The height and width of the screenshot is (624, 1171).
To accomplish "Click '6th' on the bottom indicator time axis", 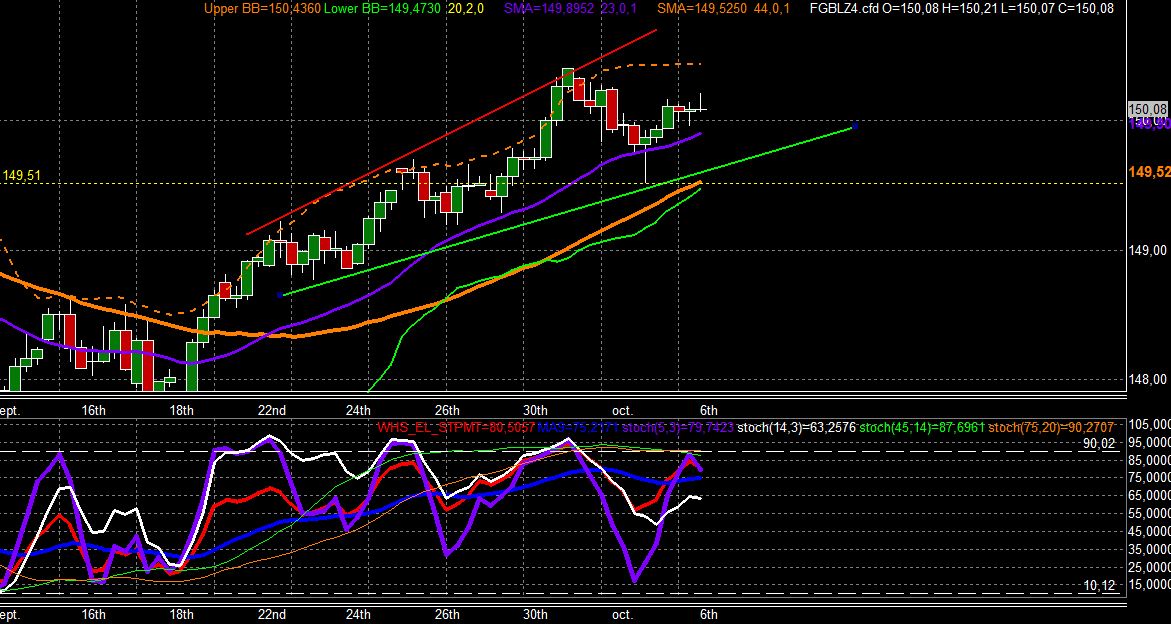I will click(x=709, y=615).
